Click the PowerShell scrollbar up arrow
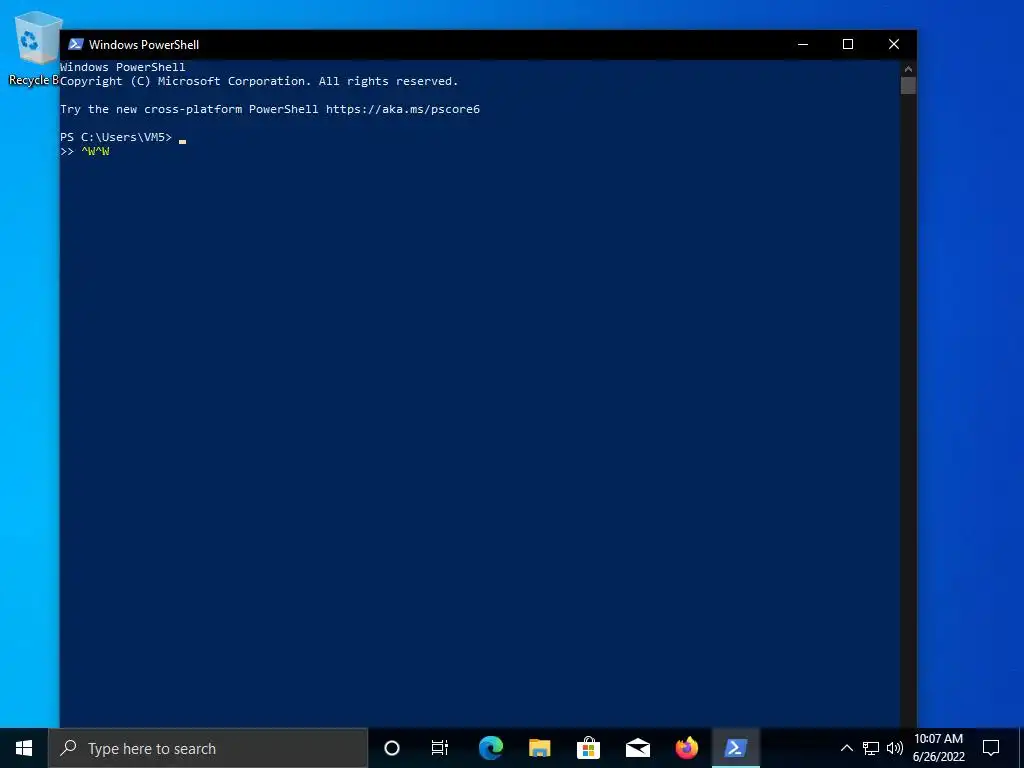The width and height of the screenshot is (1024, 768). [908, 68]
